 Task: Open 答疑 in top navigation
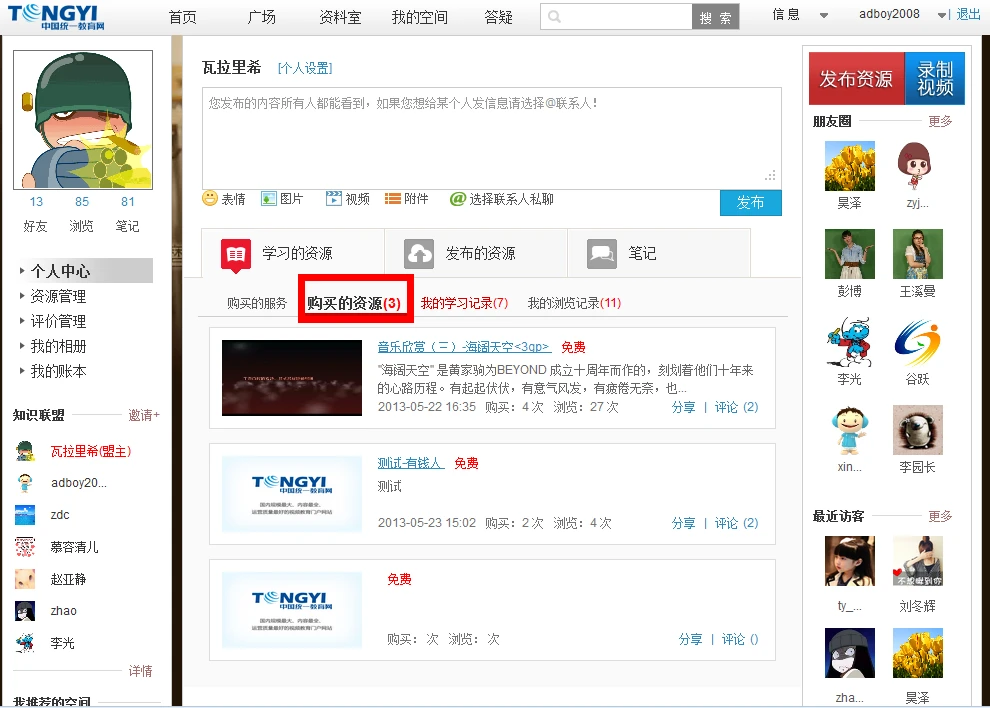tap(498, 17)
